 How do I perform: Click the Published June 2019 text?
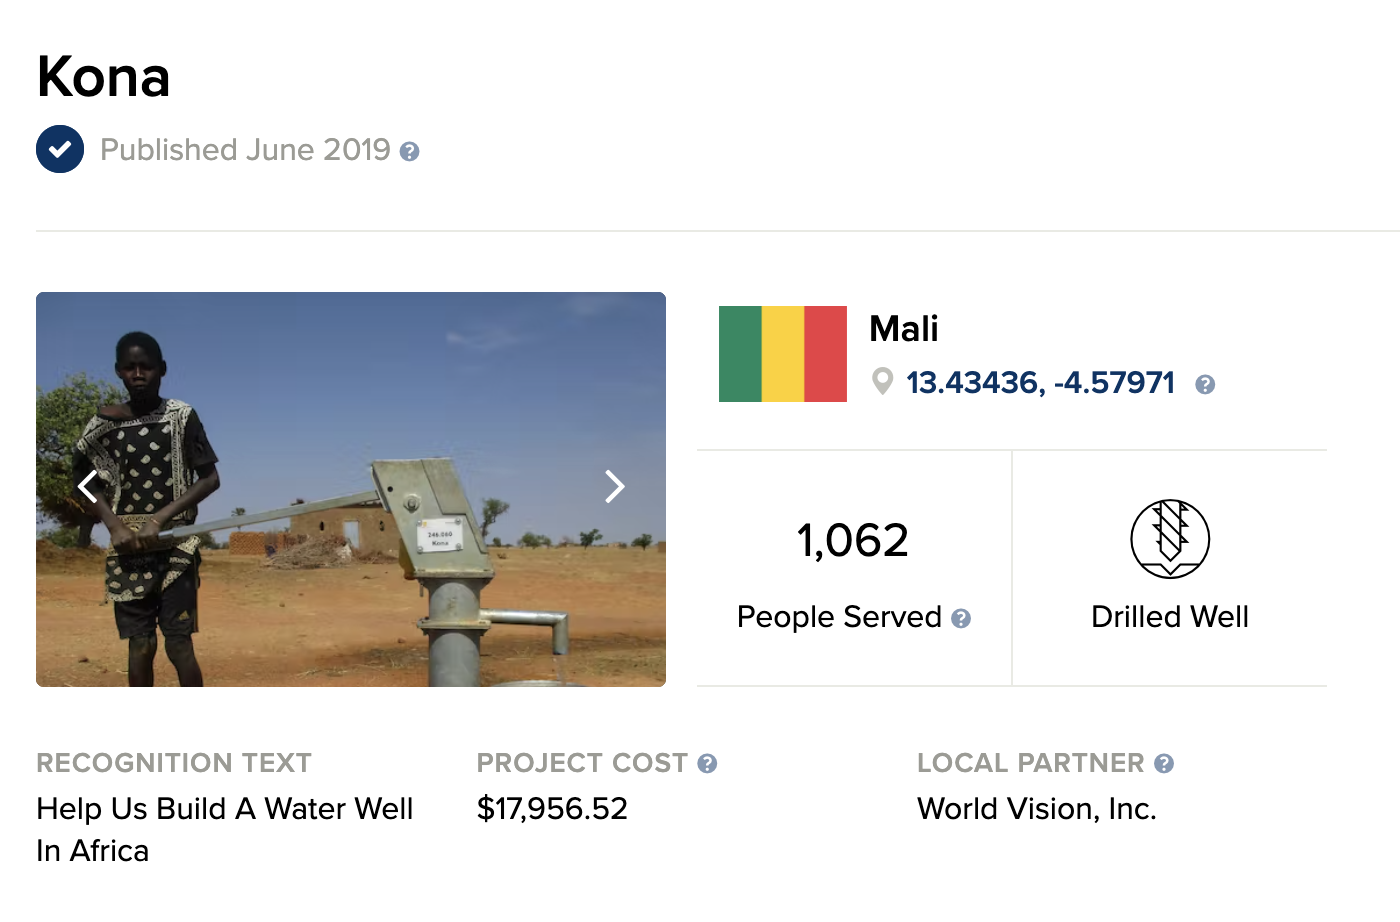pyautogui.click(x=245, y=150)
